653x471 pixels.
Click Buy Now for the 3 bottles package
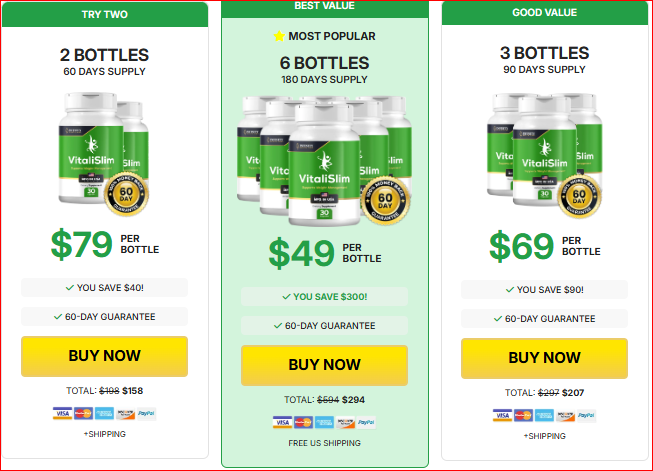click(x=544, y=359)
